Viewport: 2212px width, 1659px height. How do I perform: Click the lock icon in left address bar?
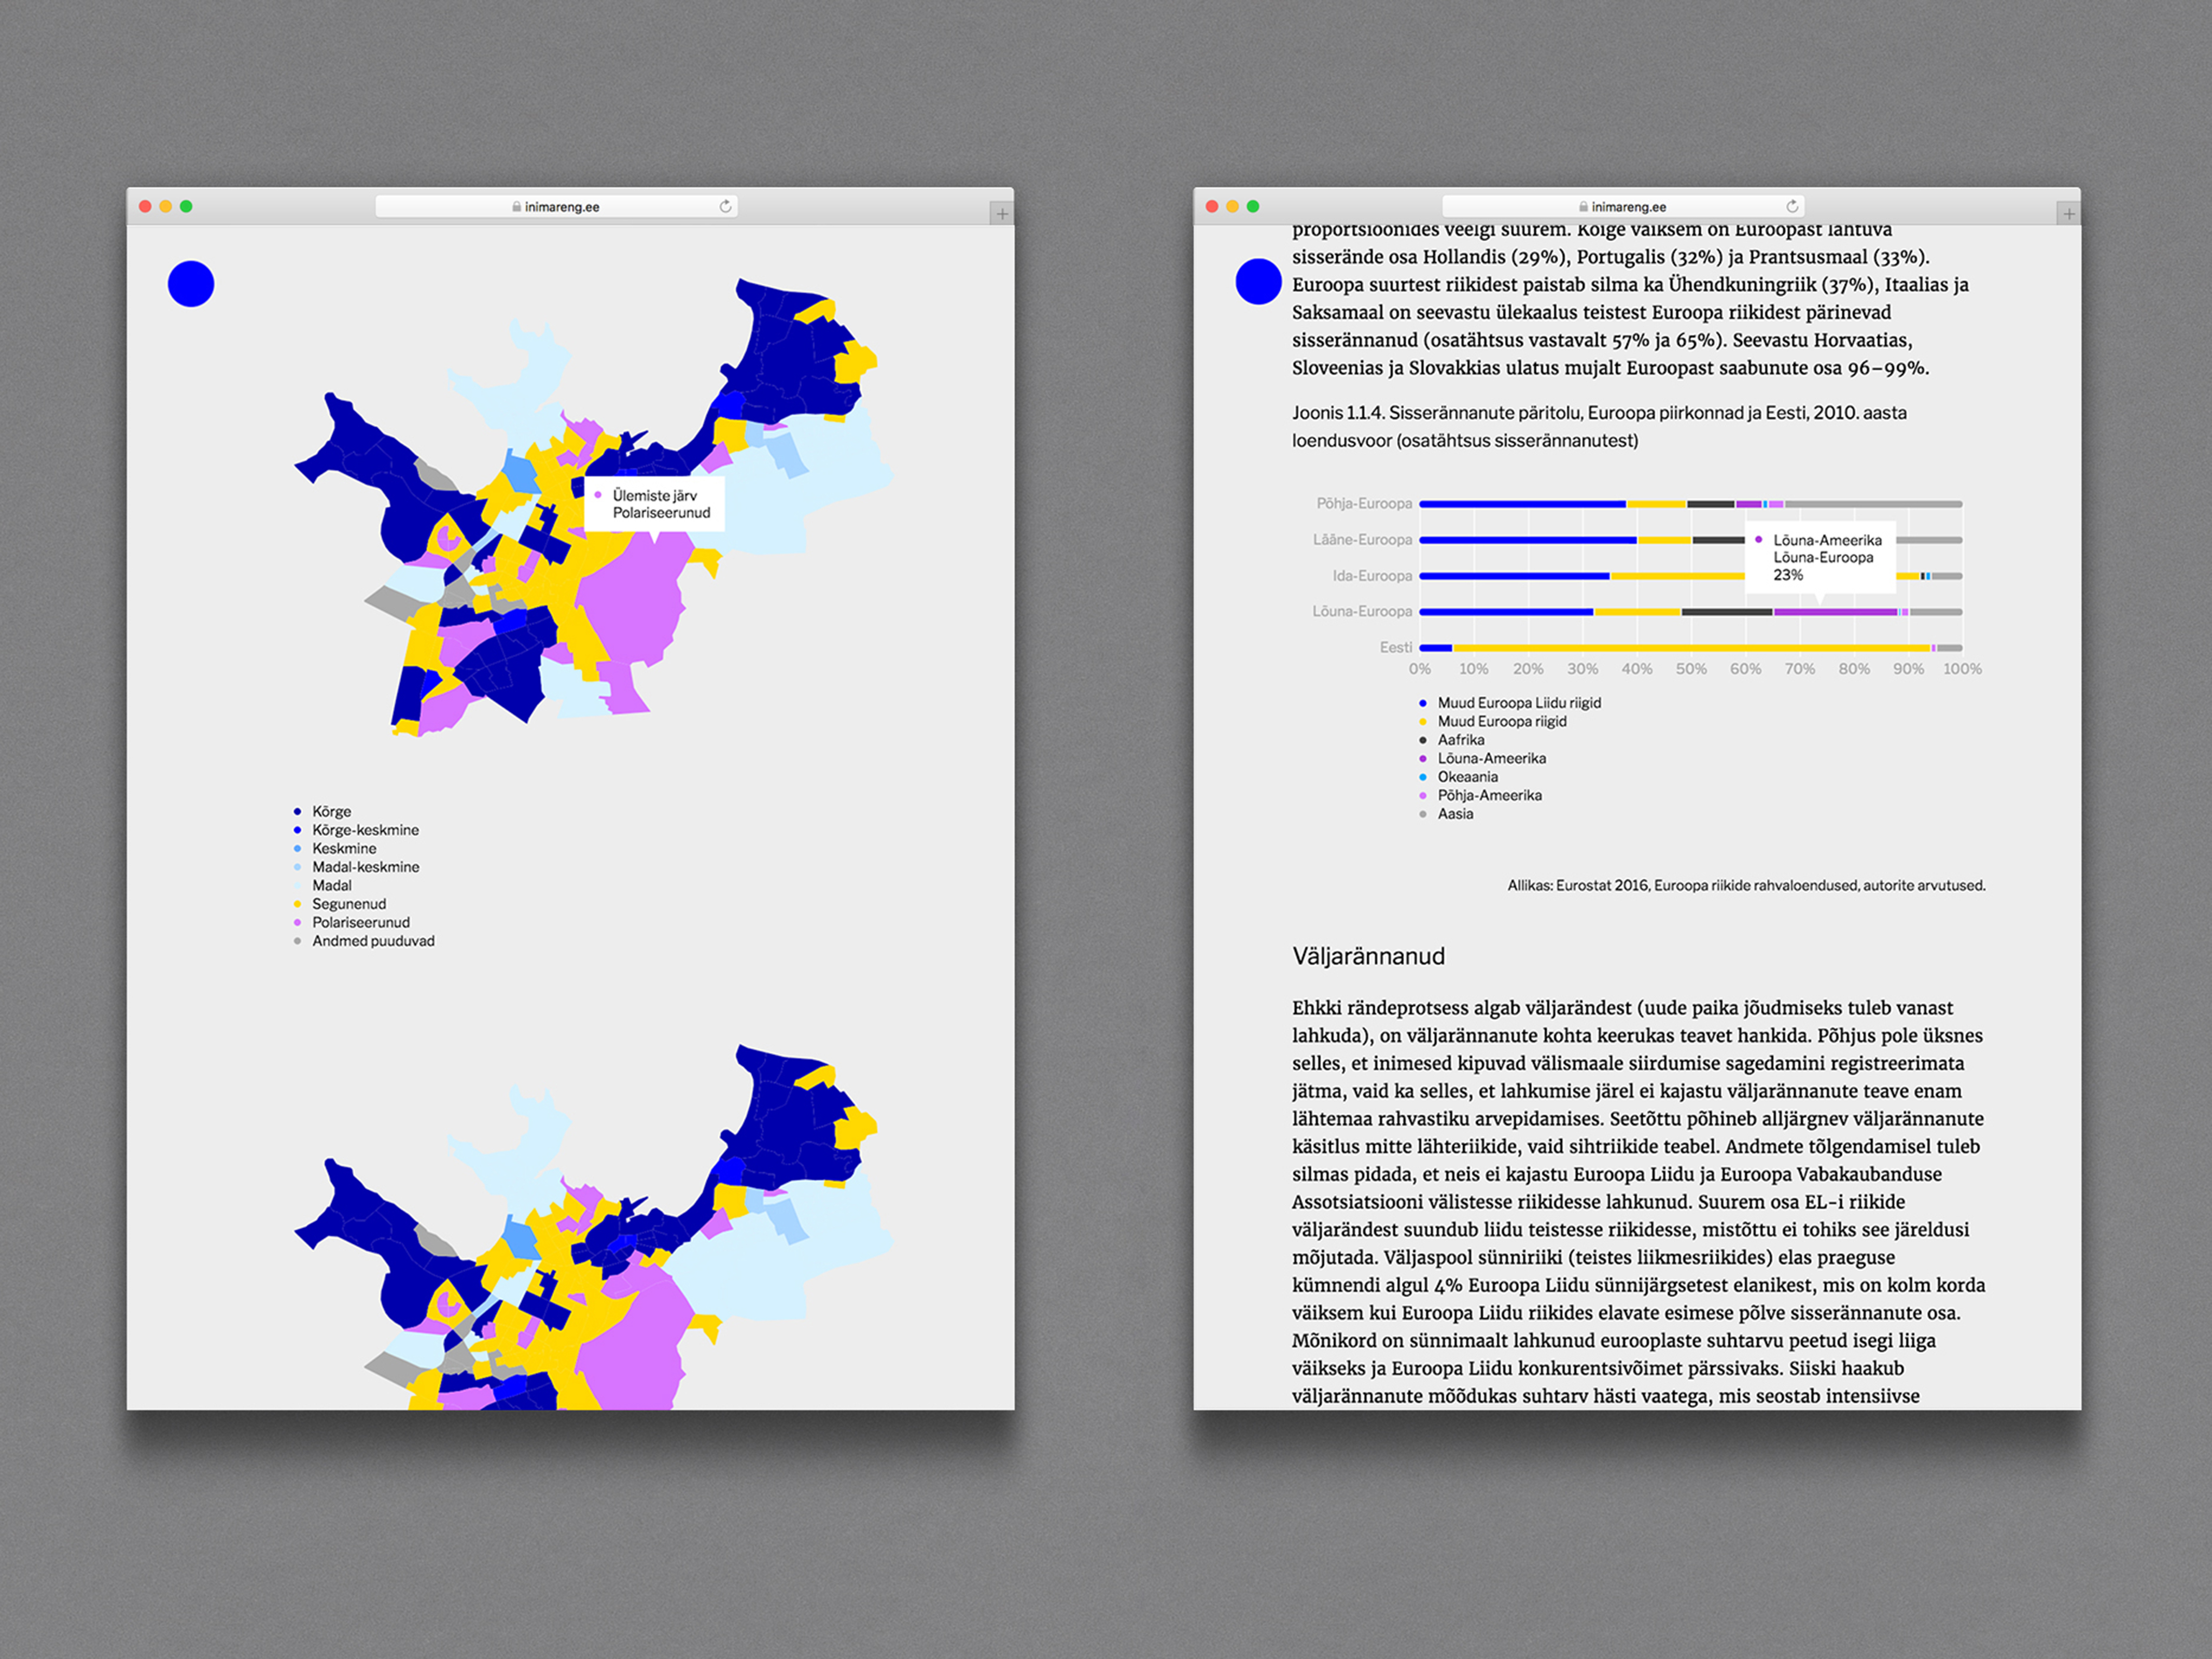tap(516, 207)
